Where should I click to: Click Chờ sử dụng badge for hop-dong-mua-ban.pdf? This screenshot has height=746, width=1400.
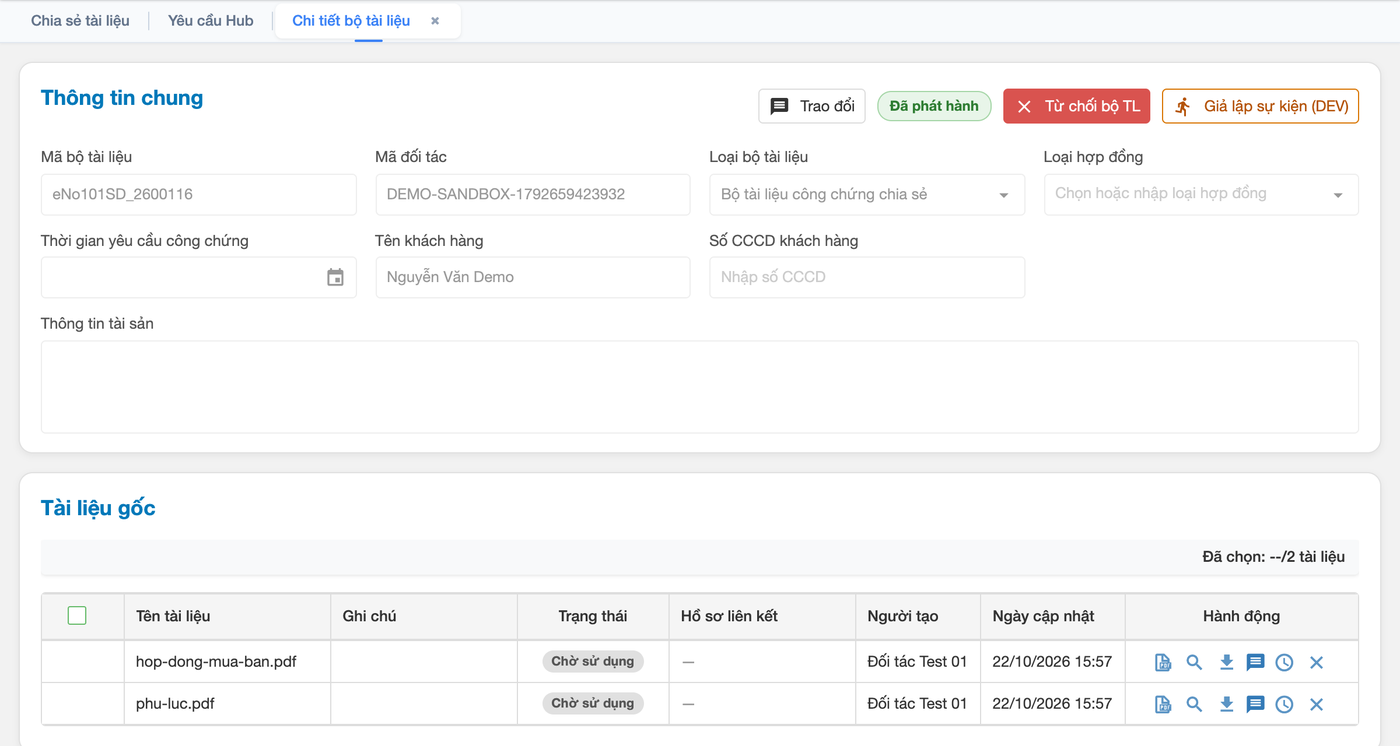click(x=593, y=662)
